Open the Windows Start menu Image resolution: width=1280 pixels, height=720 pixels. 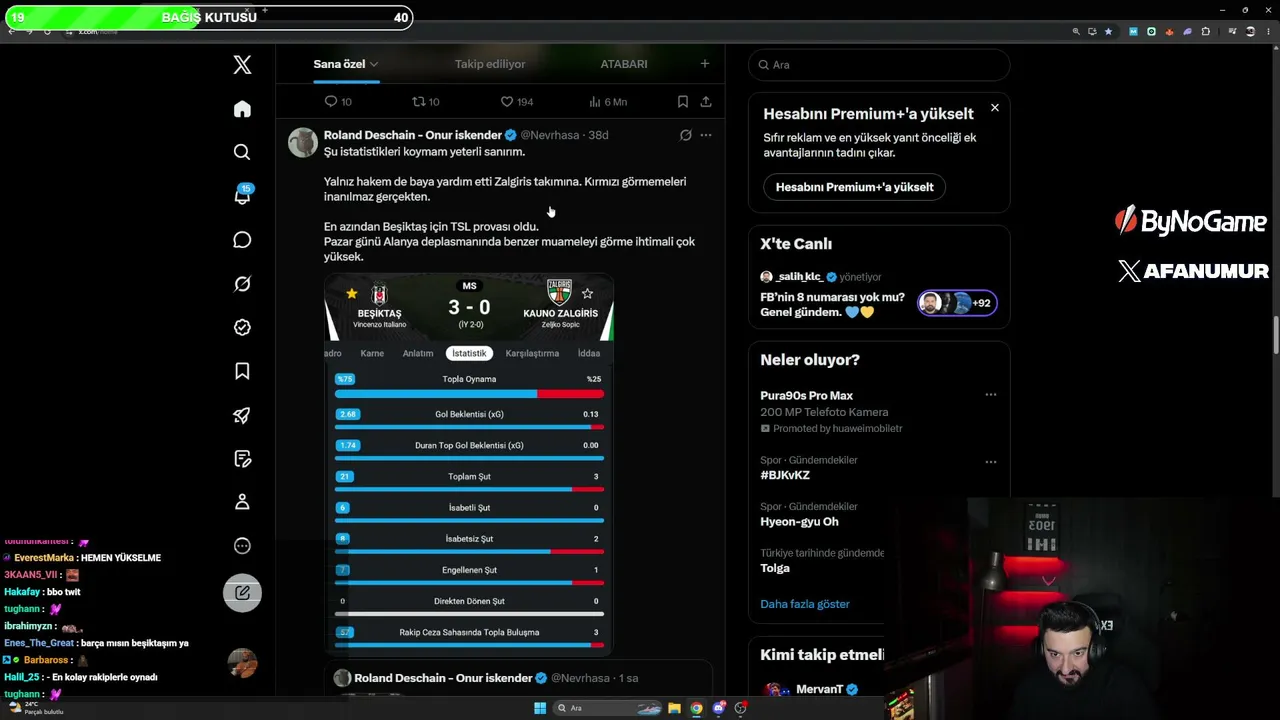[540, 708]
